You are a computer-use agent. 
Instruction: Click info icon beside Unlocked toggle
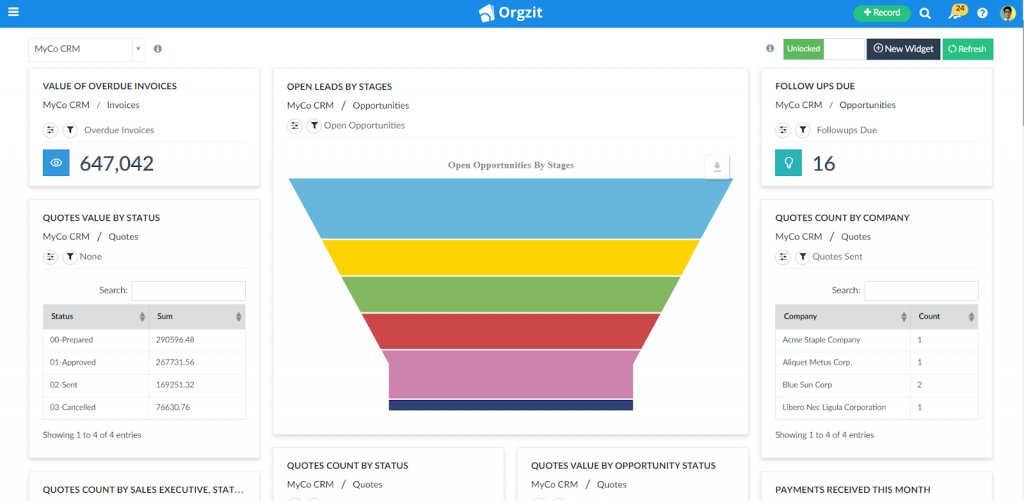coord(770,48)
